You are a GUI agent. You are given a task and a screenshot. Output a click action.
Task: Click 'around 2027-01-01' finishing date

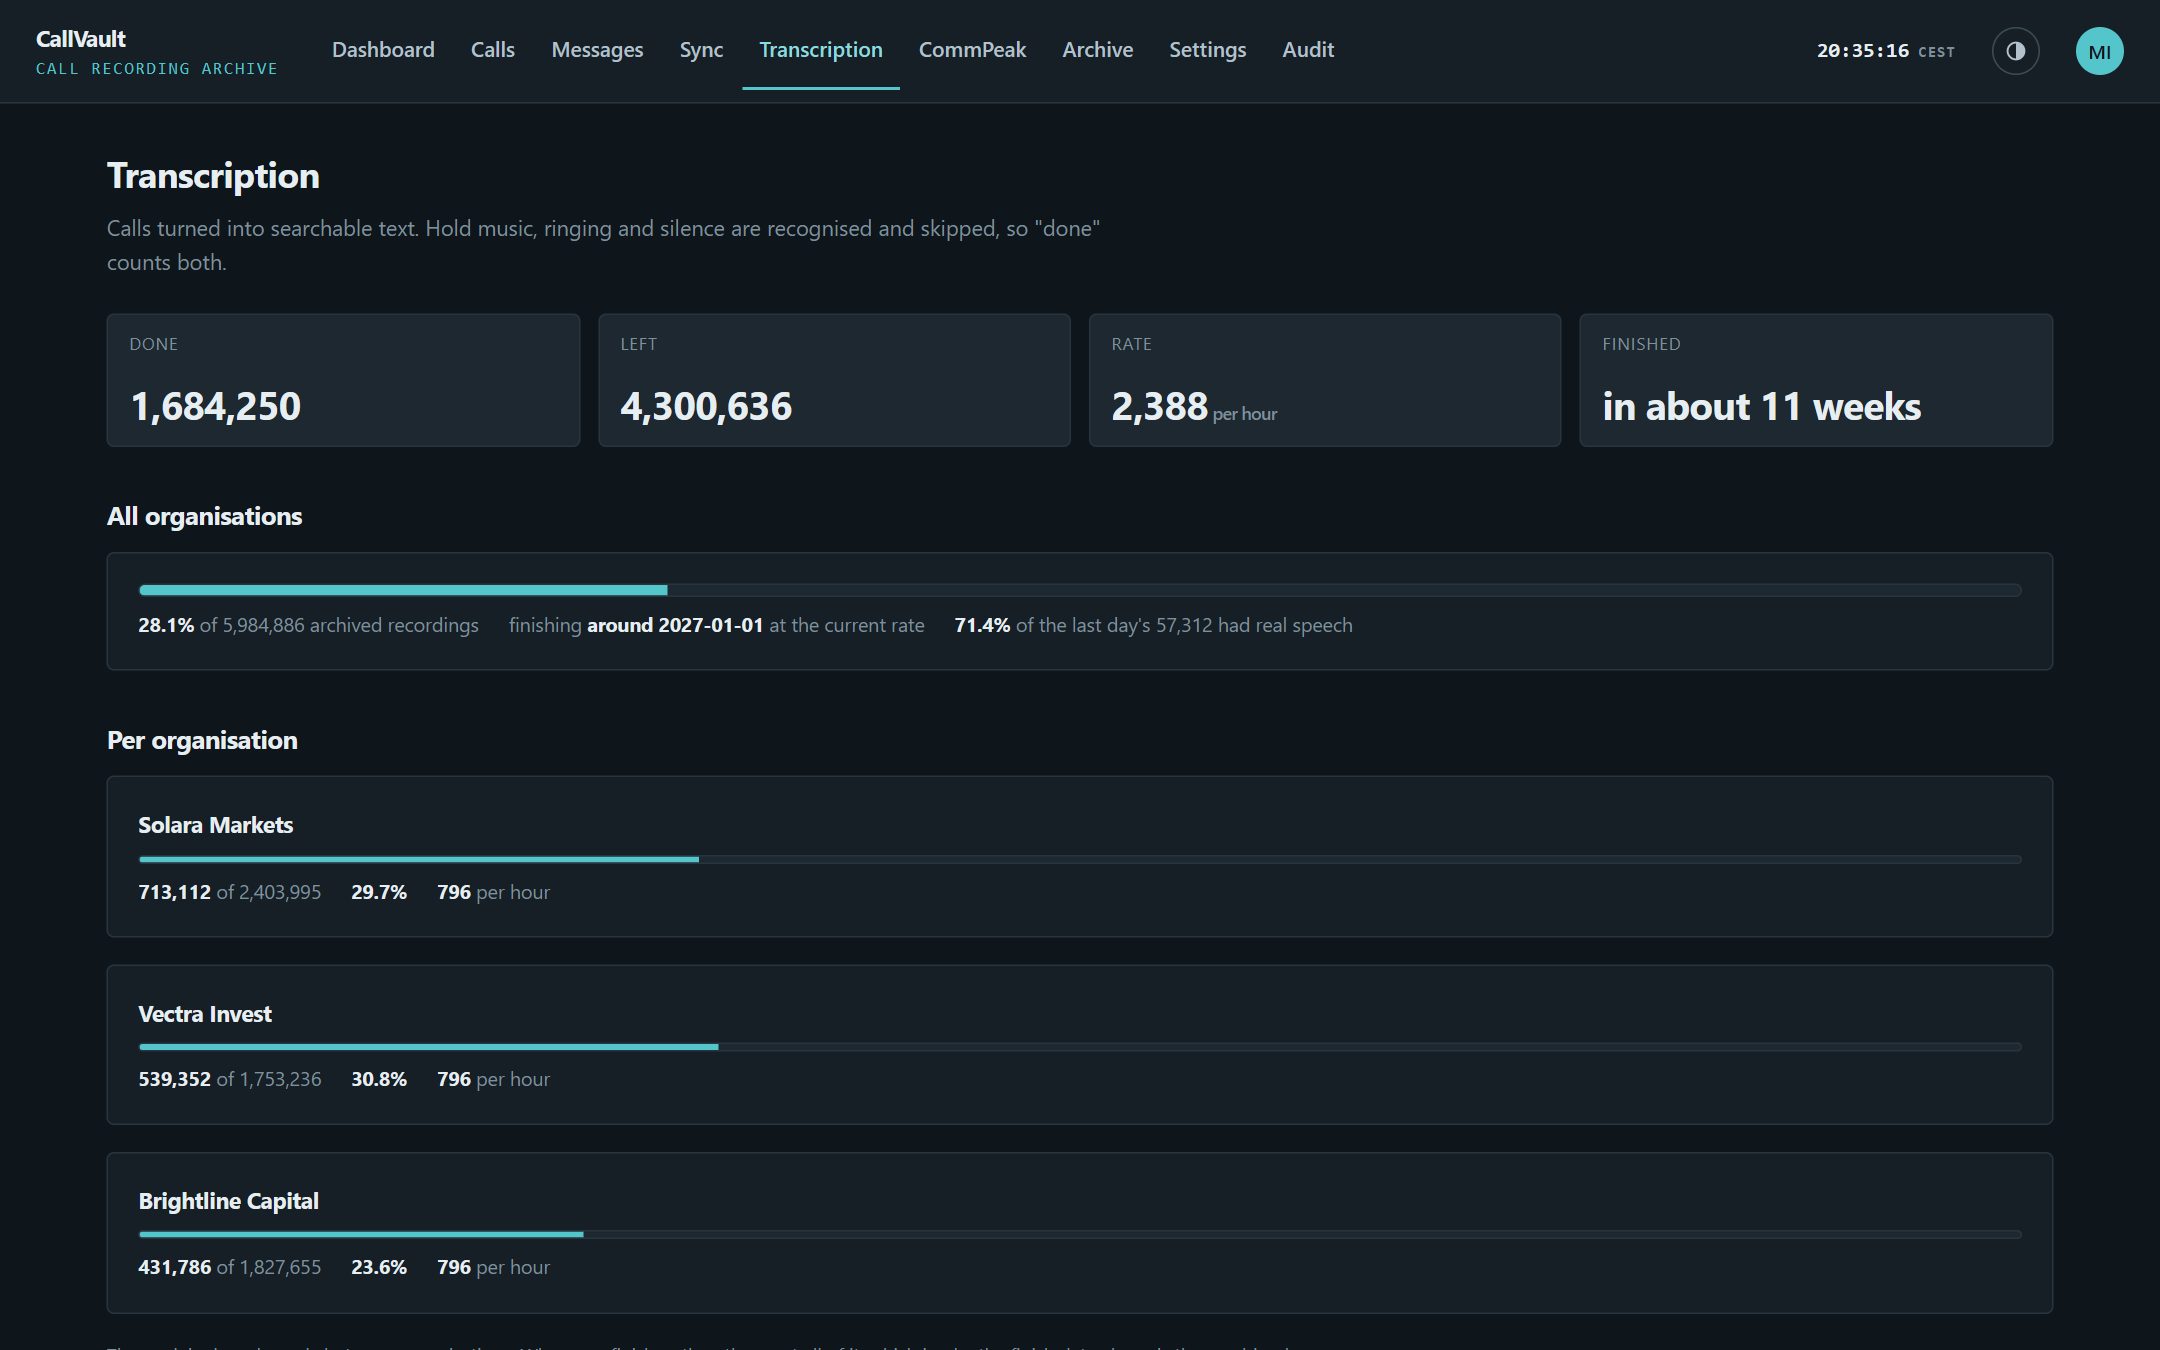click(x=675, y=625)
